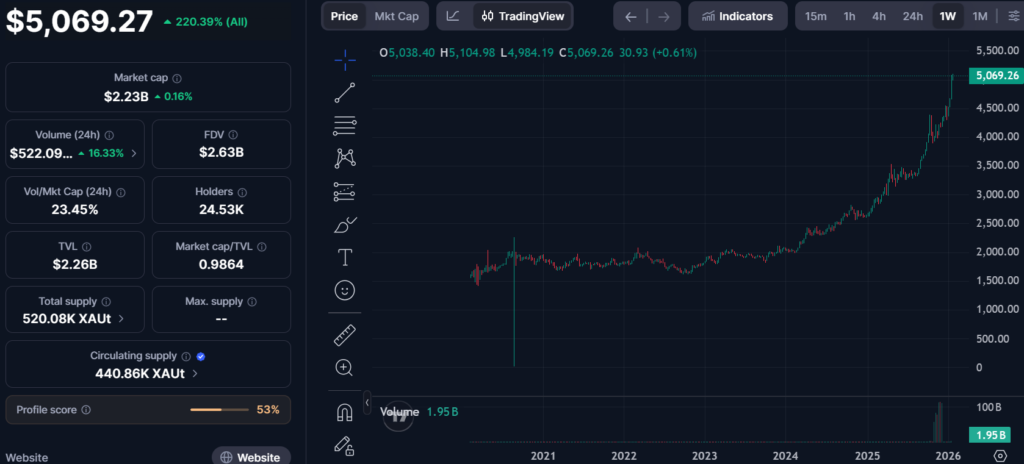The height and width of the screenshot is (464, 1024).
Task: Expand Circulating supply details chevron
Action: coord(195,373)
